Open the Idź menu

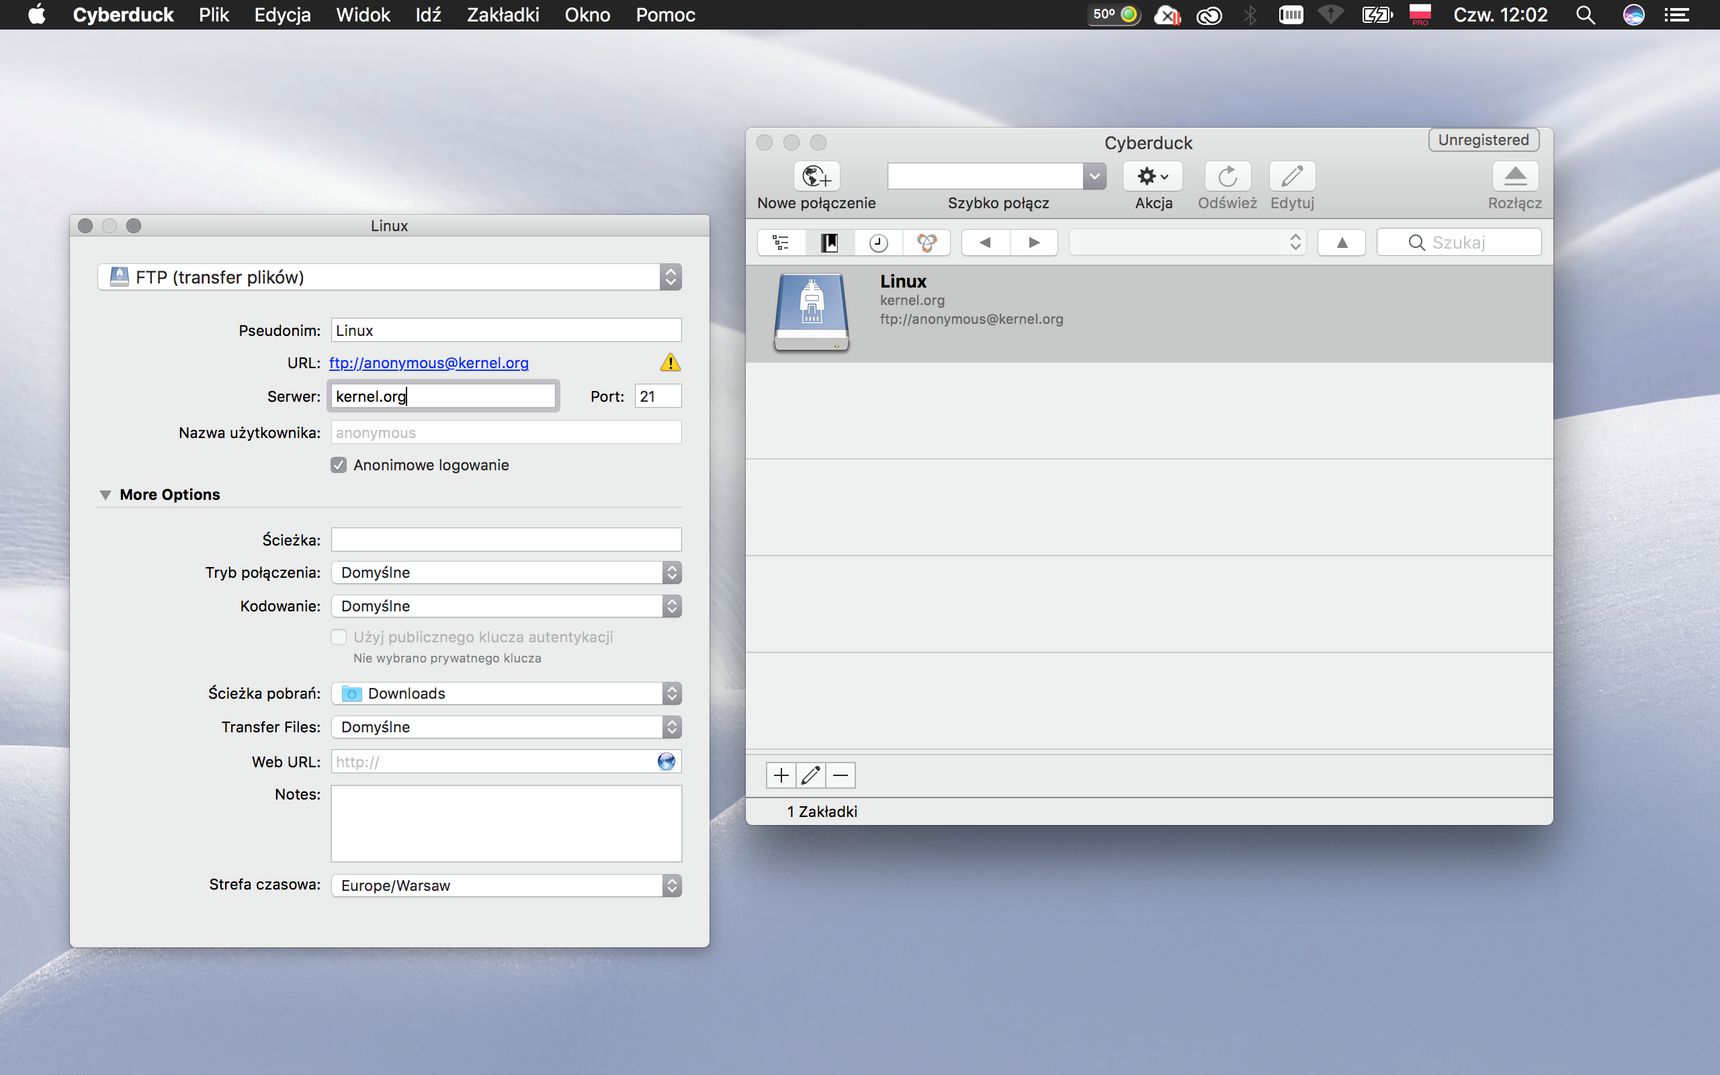(428, 15)
